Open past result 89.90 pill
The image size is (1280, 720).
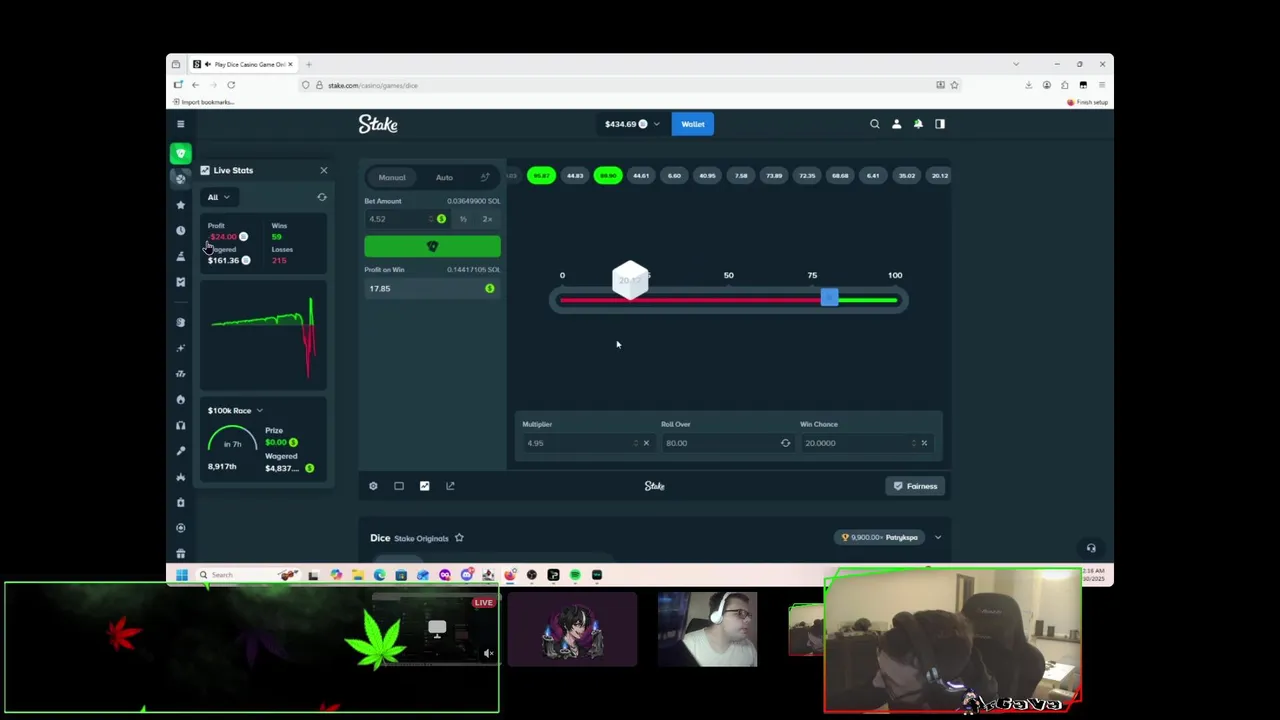(x=608, y=176)
